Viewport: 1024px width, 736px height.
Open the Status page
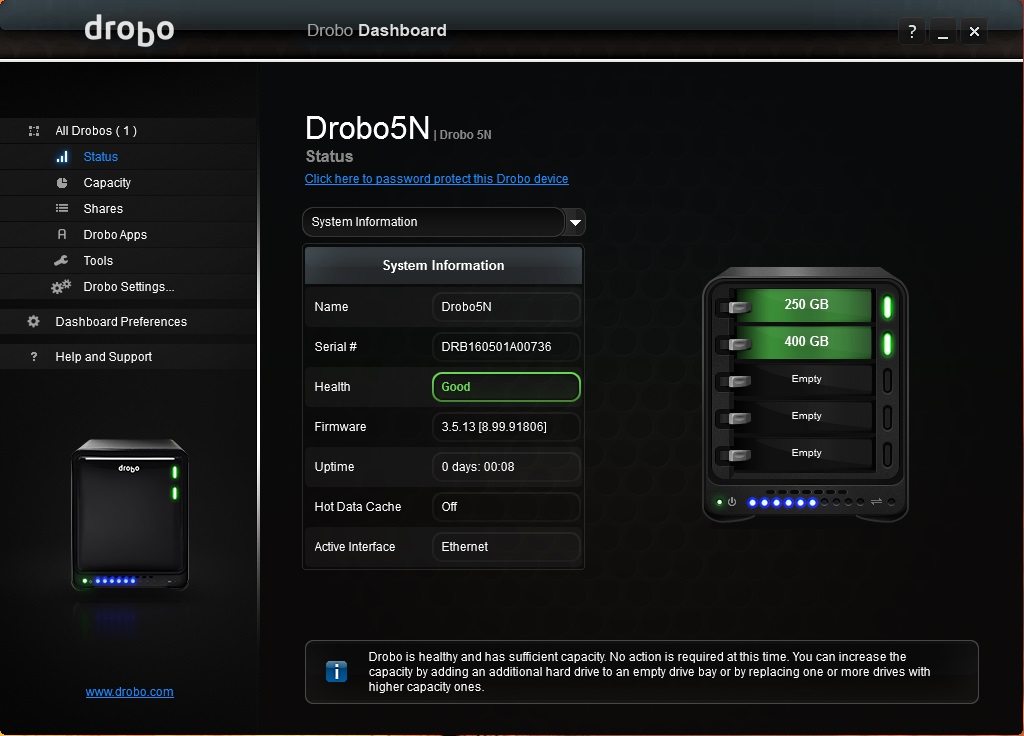[101, 157]
